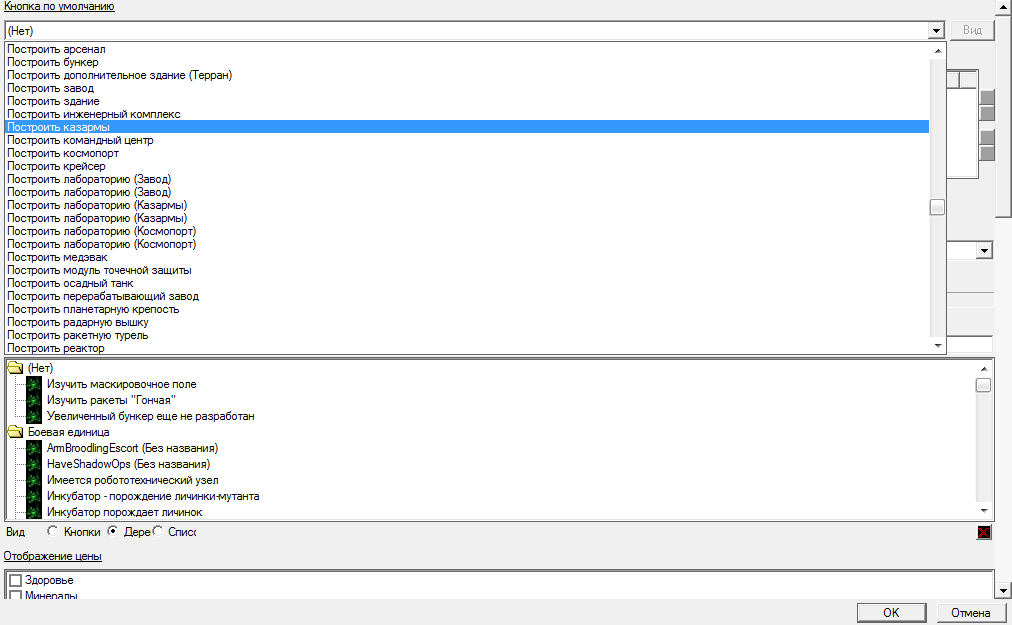Select the "Дерево" tree view radio button
Image resolution: width=1012 pixels, height=625 pixels.
(113, 532)
